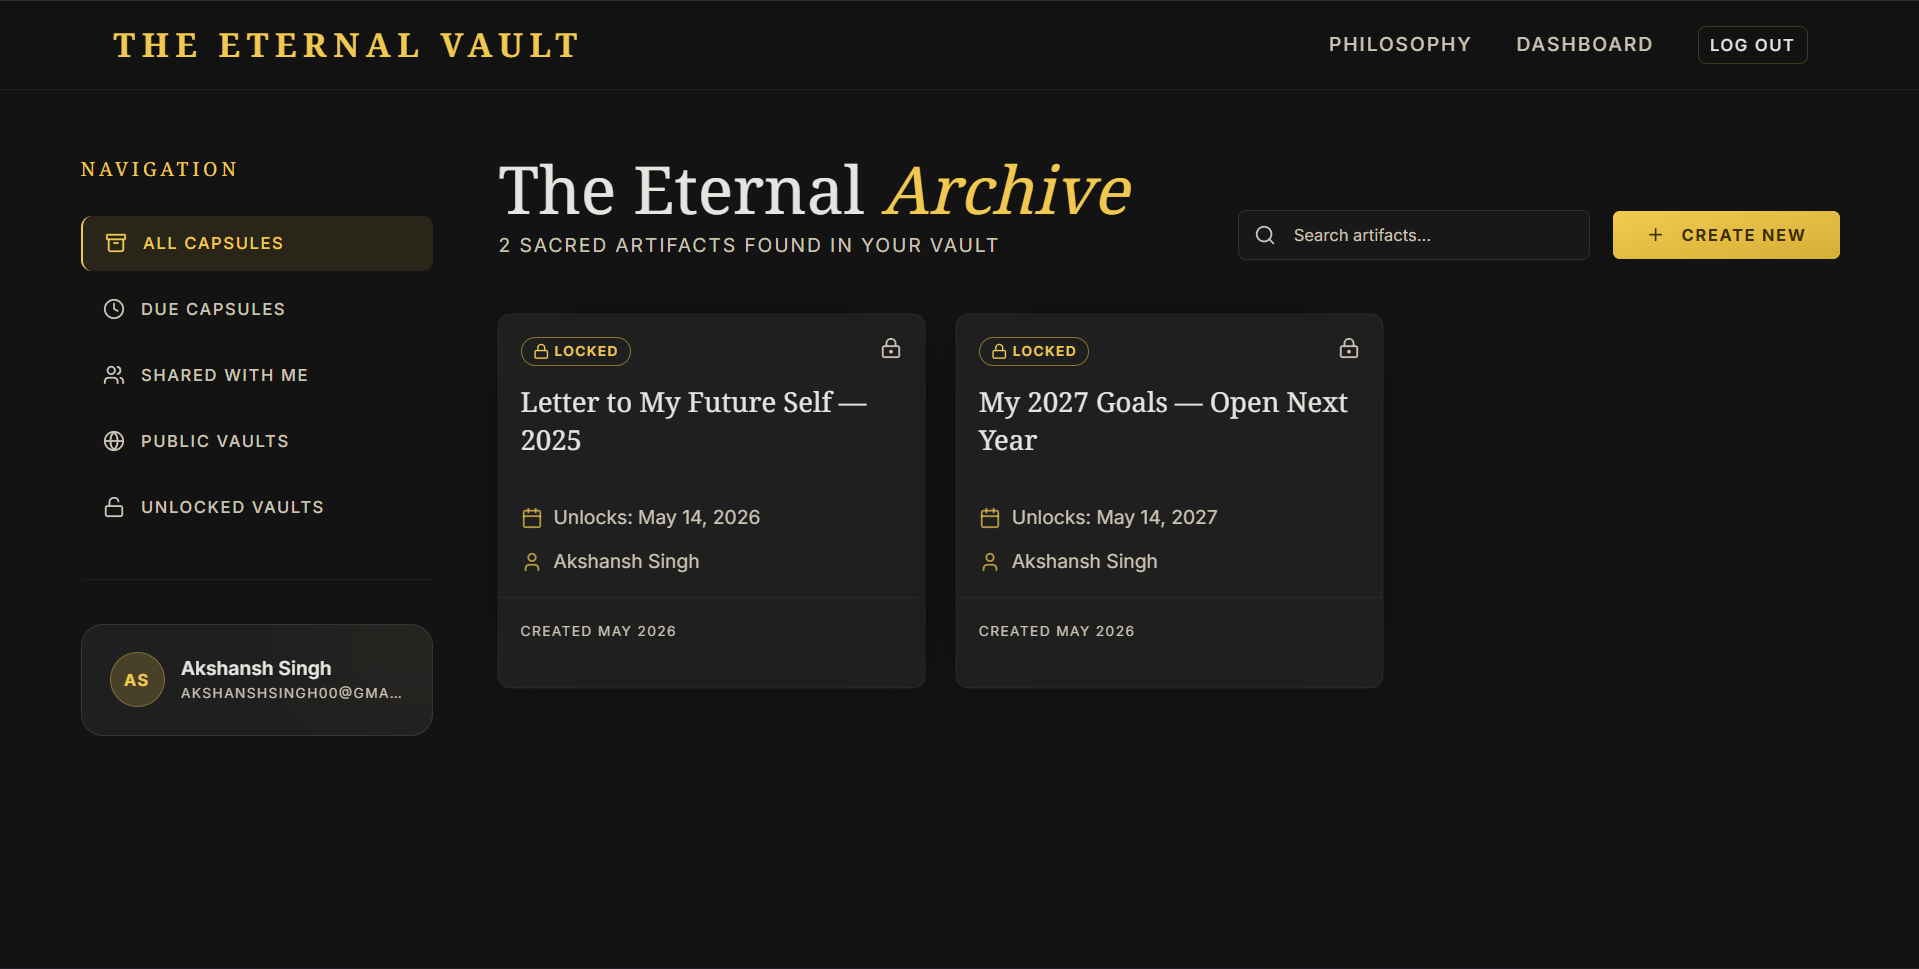1919x969 pixels.
Task: Focus the Search artifacts input field
Action: (x=1414, y=235)
